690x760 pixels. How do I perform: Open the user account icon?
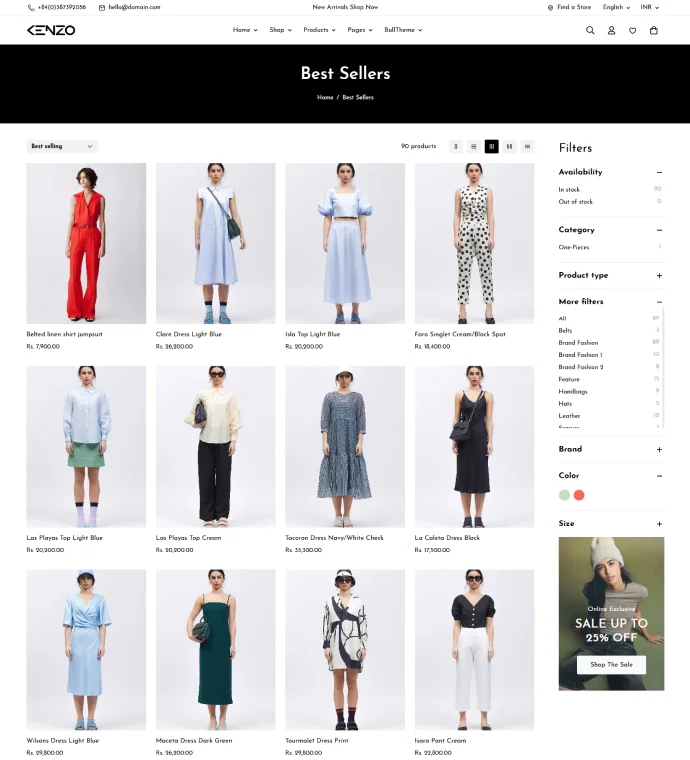click(611, 30)
